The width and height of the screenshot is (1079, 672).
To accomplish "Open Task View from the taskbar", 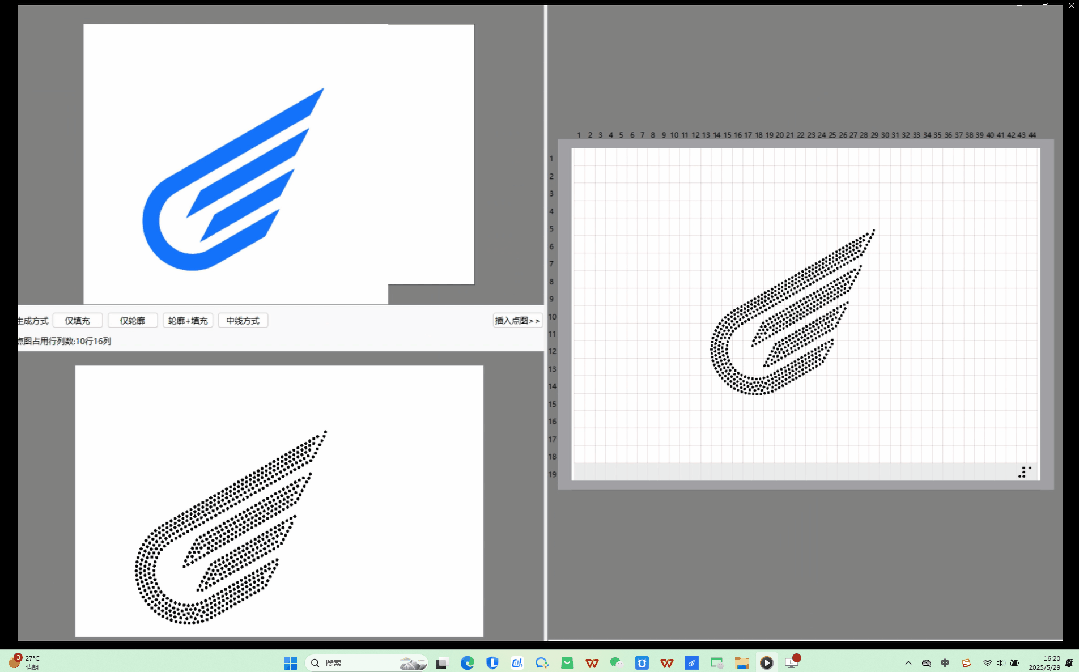I will (442, 663).
